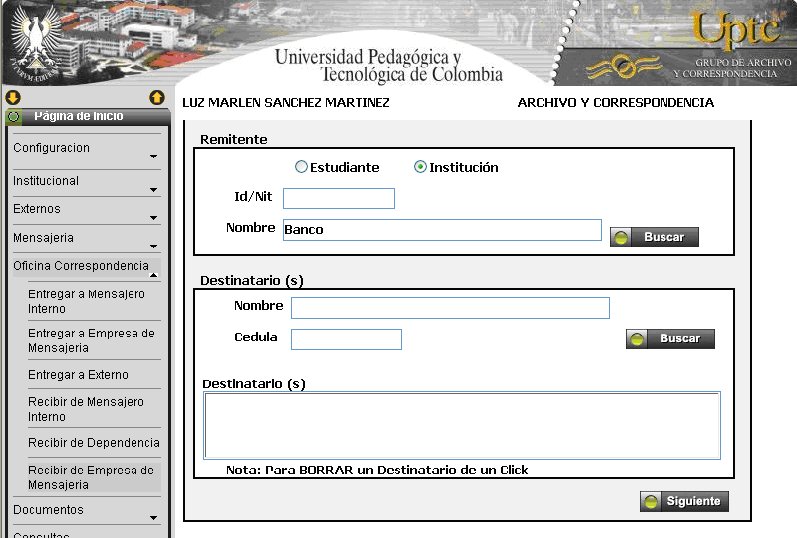Click the yellow up-arrow icon above the menu

pyautogui.click(x=157, y=97)
